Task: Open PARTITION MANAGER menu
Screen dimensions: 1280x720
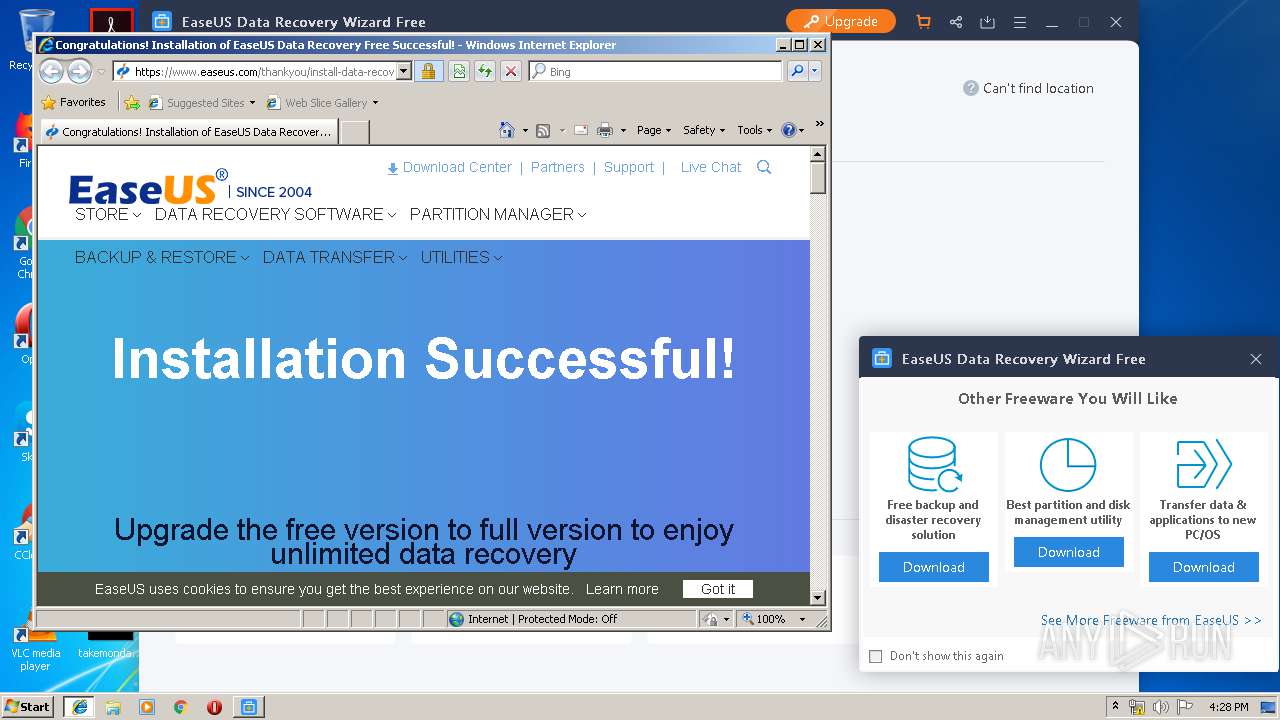Action: 498,214
